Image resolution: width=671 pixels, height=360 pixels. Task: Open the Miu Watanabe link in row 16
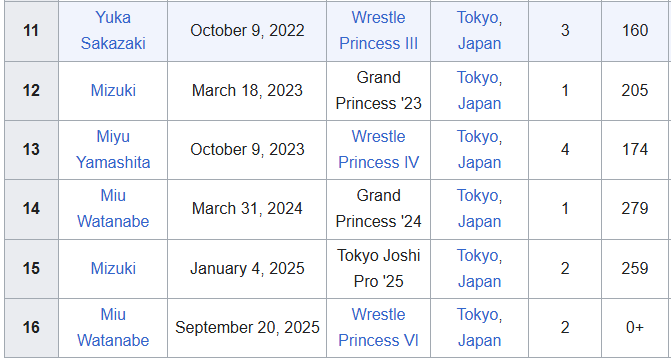pyautogui.click(x=113, y=327)
